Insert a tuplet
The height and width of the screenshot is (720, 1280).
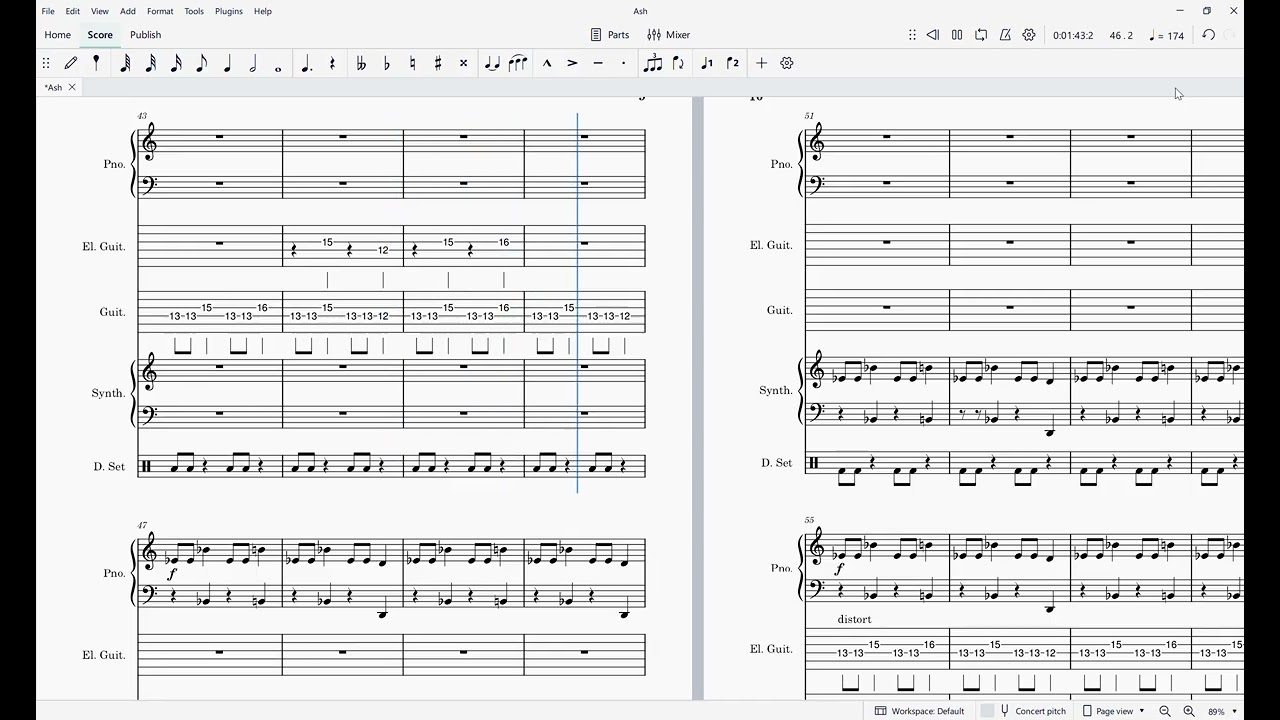[653, 63]
